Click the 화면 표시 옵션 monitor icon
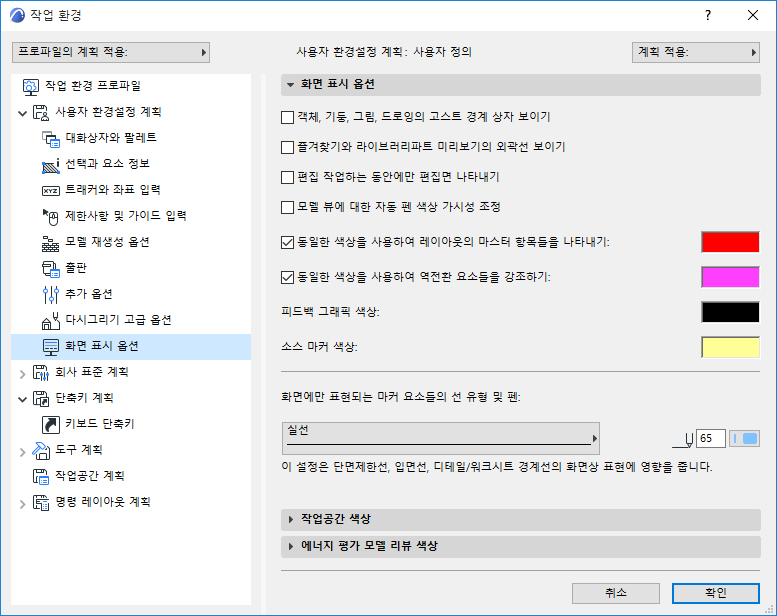Image resolution: width=777 pixels, height=616 pixels. pyautogui.click(x=51, y=346)
